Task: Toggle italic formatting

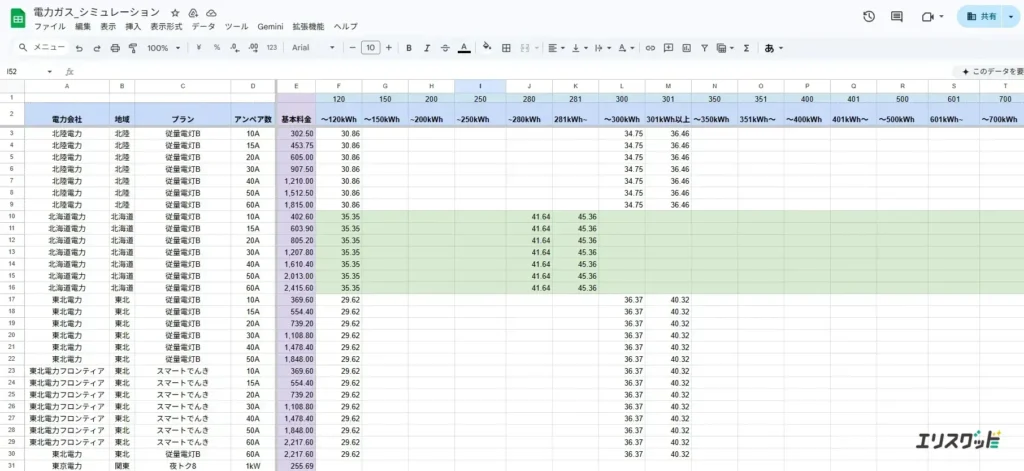Action: click(427, 48)
